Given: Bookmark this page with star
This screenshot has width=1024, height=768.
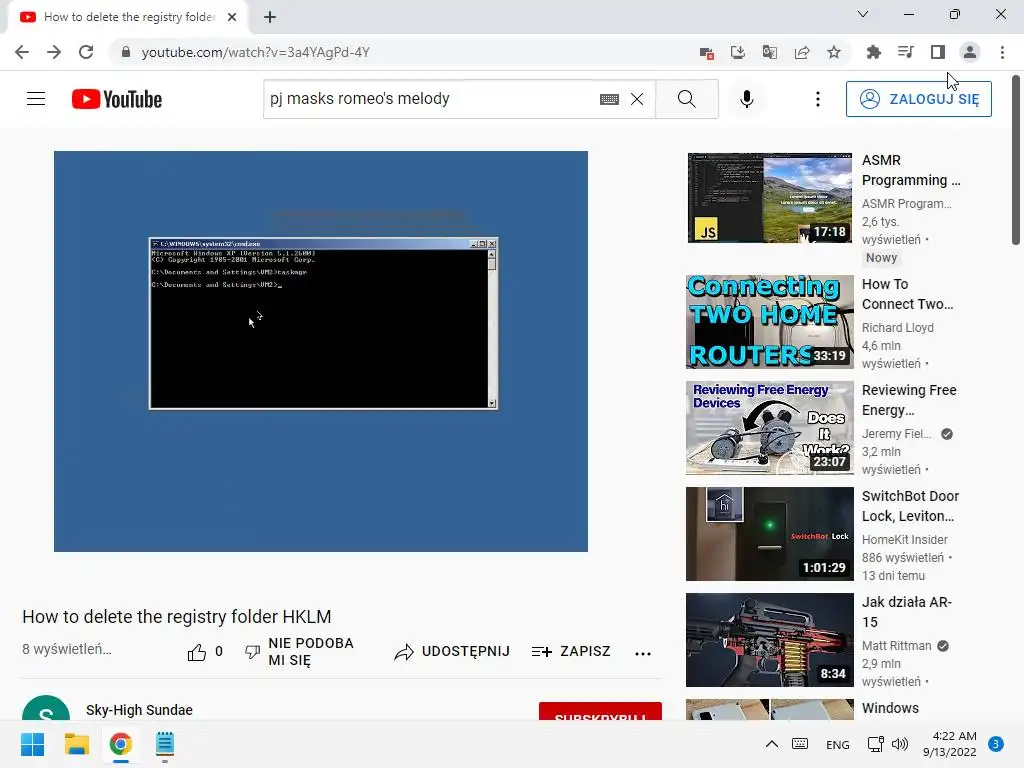Looking at the screenshot, I should click(x=834, y=52).
